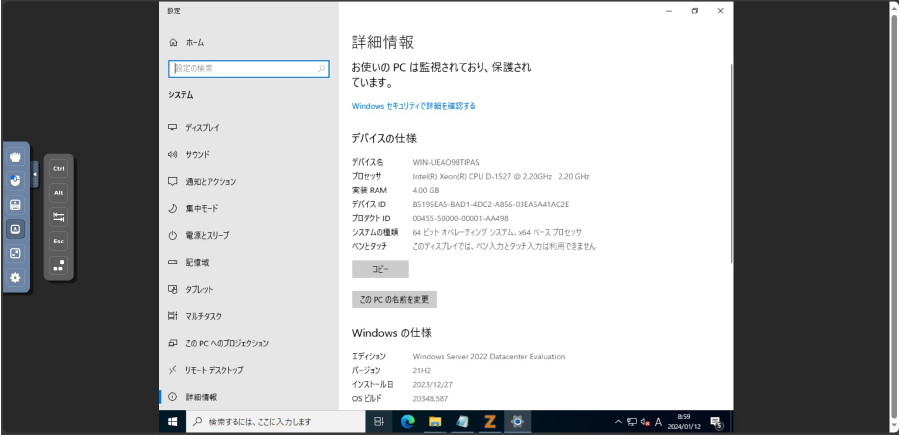
Task: Click the device ID B5195EA5 value
Action: (491, 204)
